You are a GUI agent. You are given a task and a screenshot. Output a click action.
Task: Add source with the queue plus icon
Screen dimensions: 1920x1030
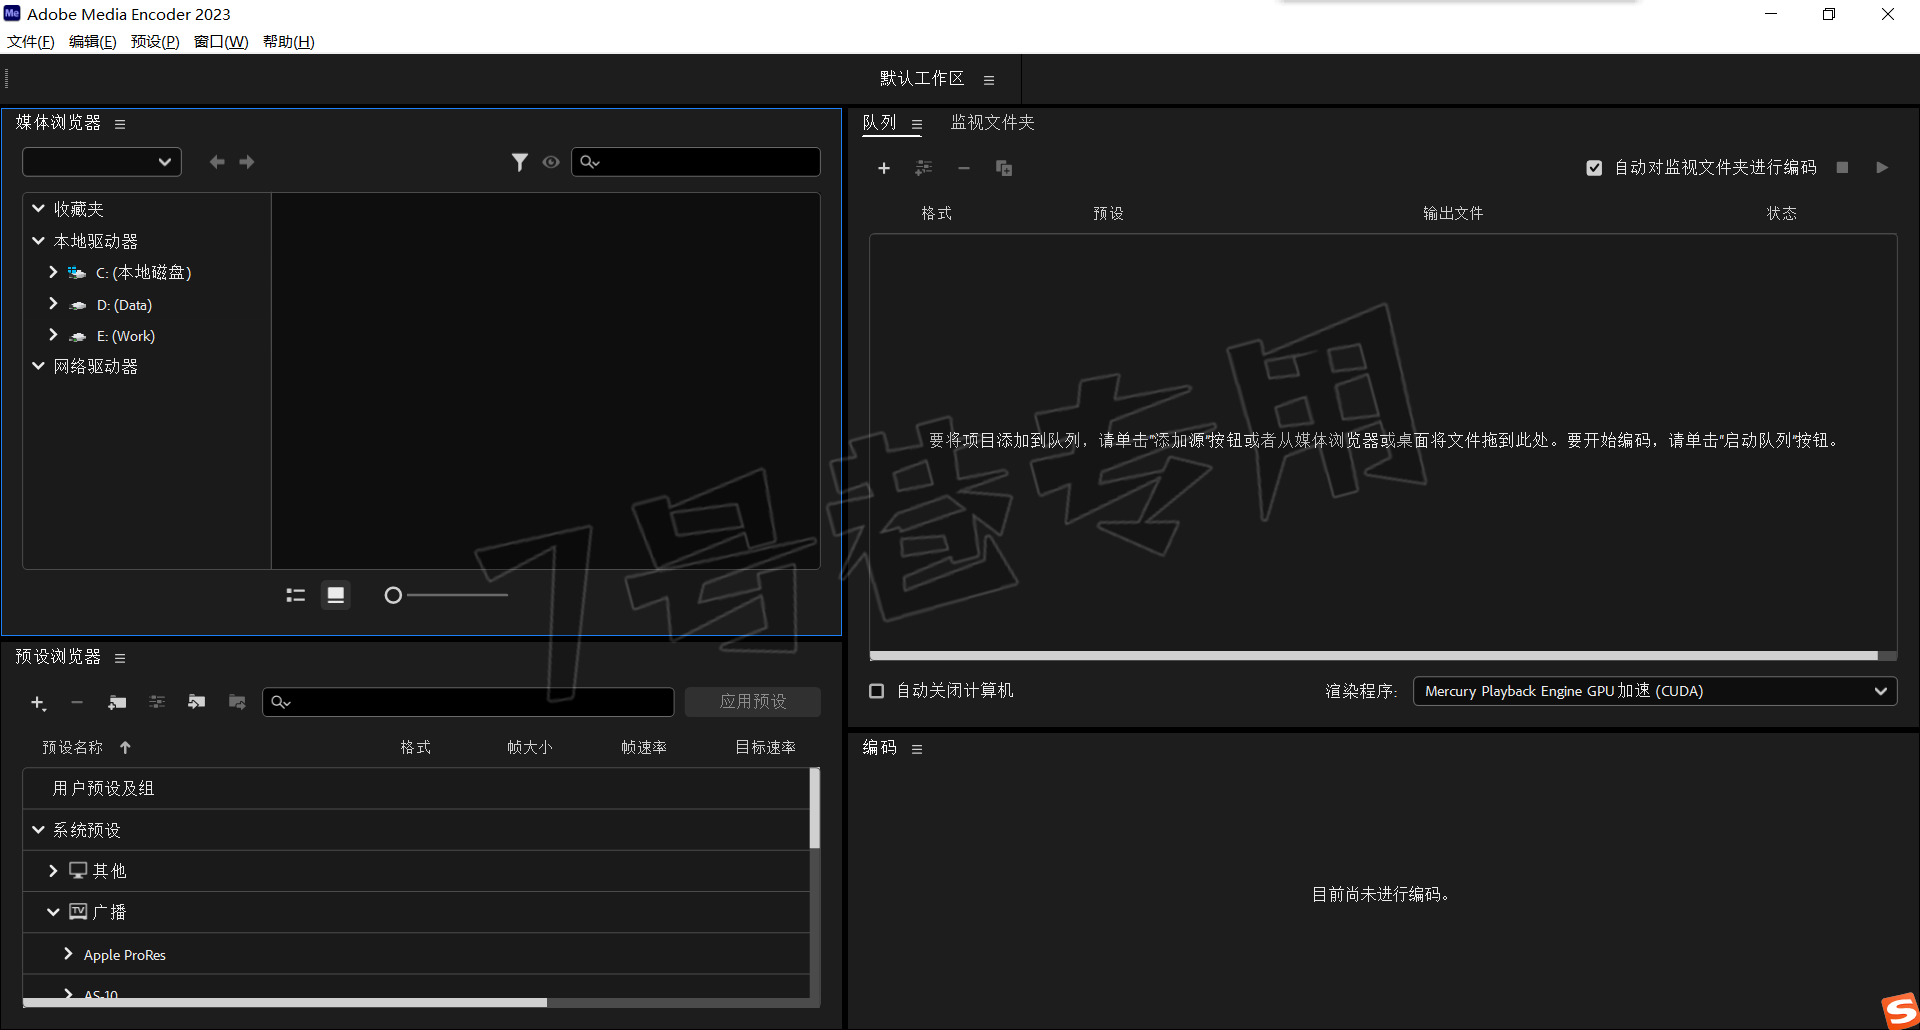click(x=884, y=168)
